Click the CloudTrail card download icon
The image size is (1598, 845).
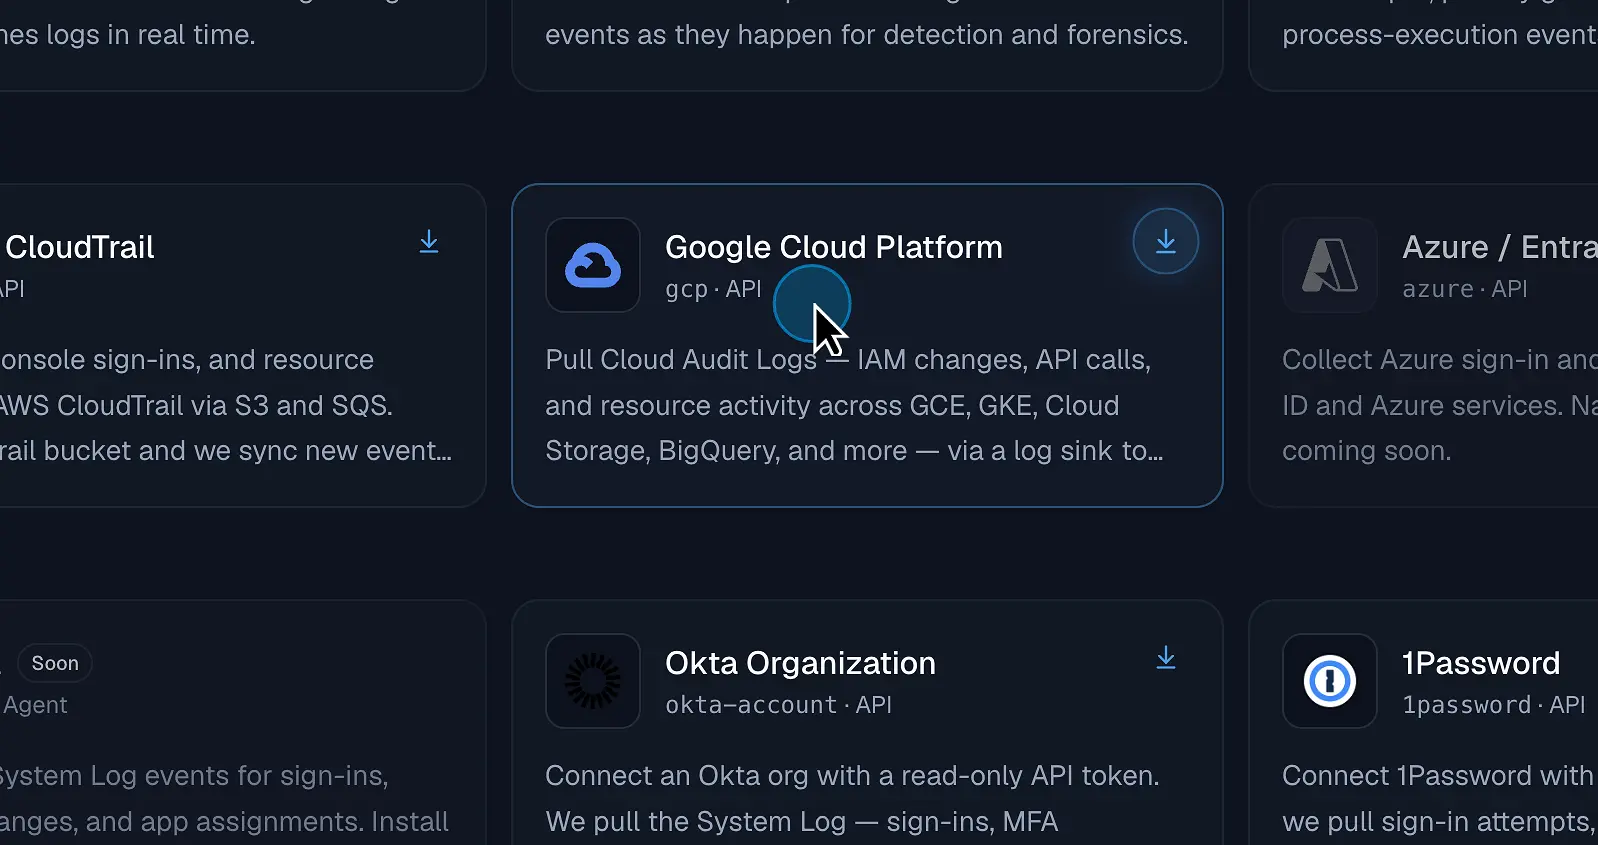coord(429,242)
